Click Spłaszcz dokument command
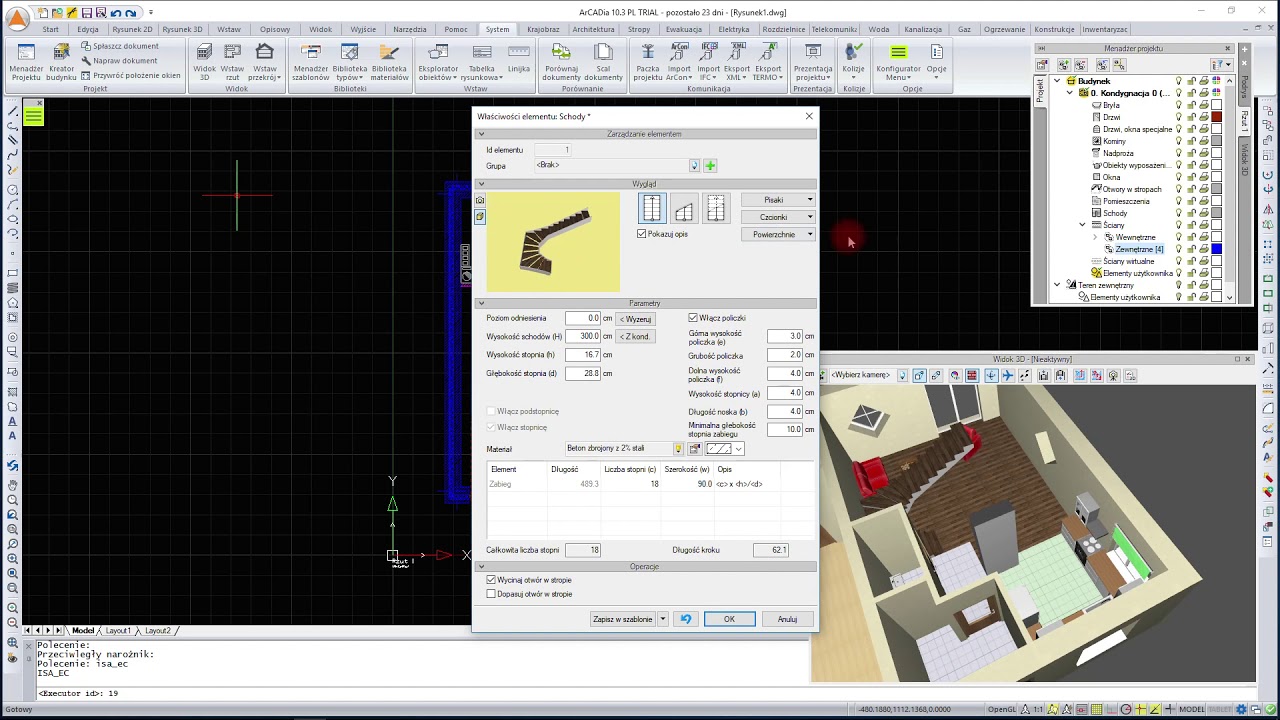The width and height of the screenshot is (1280, 720). tap(119, 46)
